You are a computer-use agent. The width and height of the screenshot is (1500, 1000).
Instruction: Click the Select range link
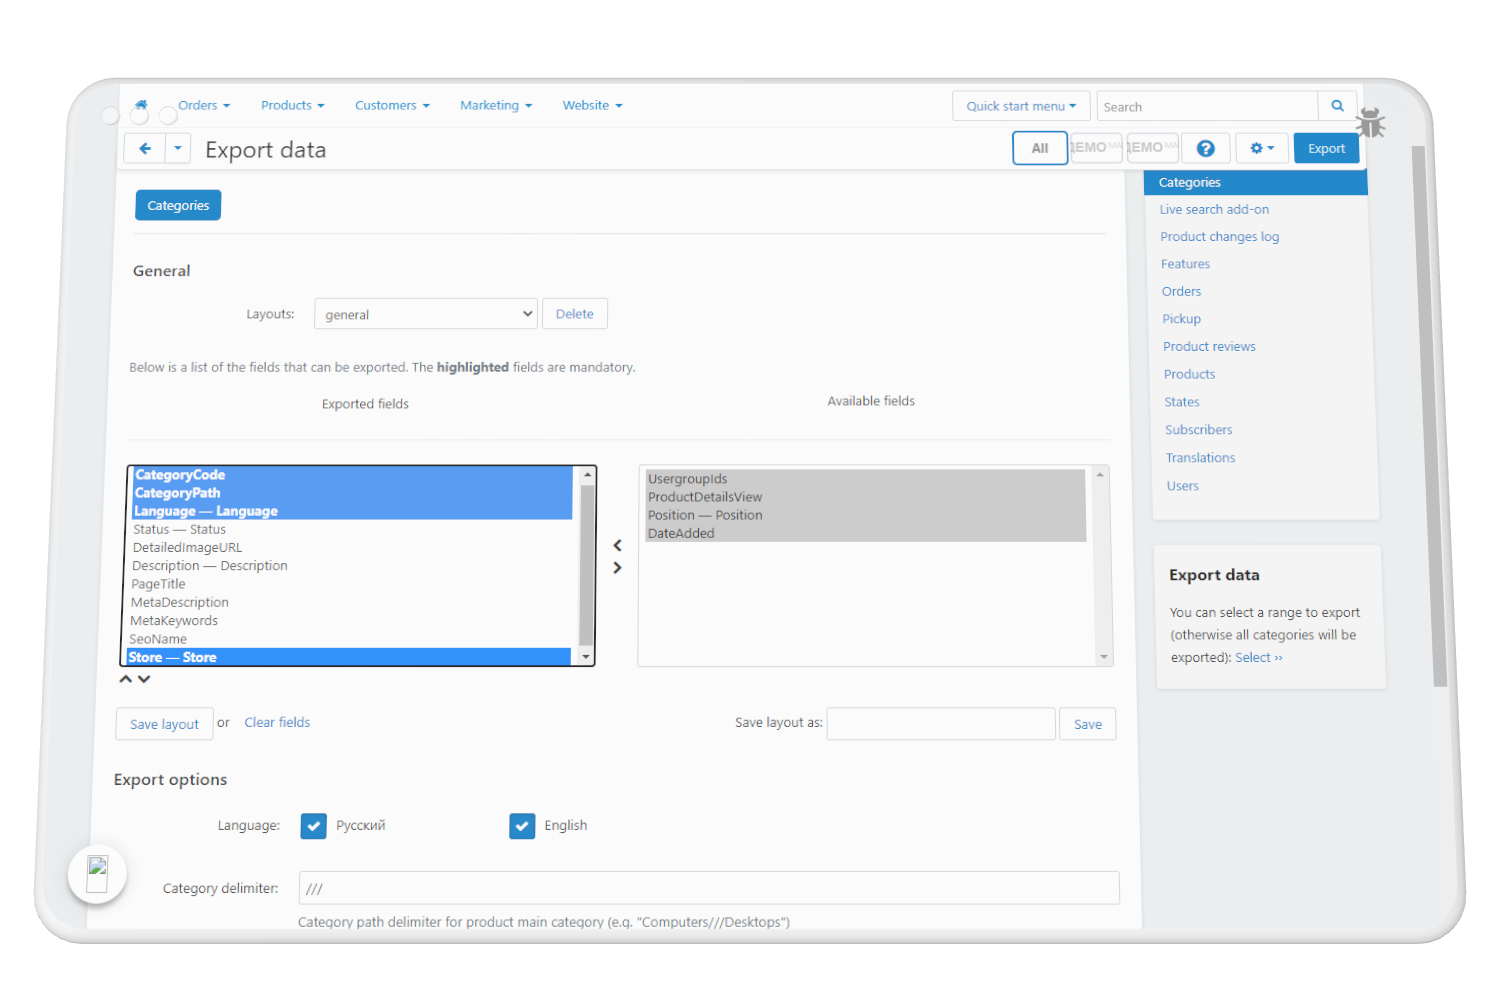point(1258,658)
